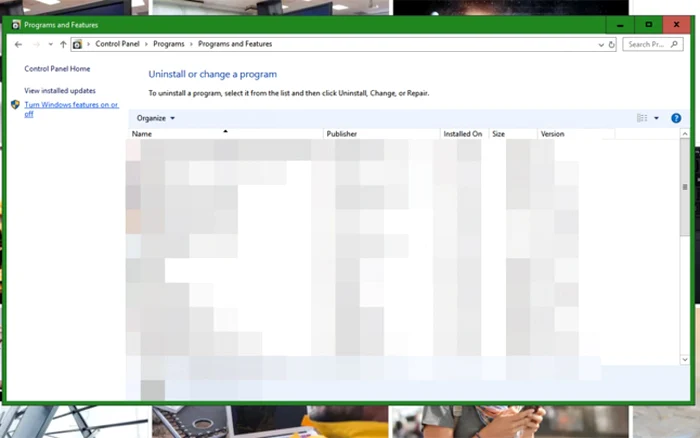
Task: Select Control Panel in the breadcrumb
Action: point(117,44)
